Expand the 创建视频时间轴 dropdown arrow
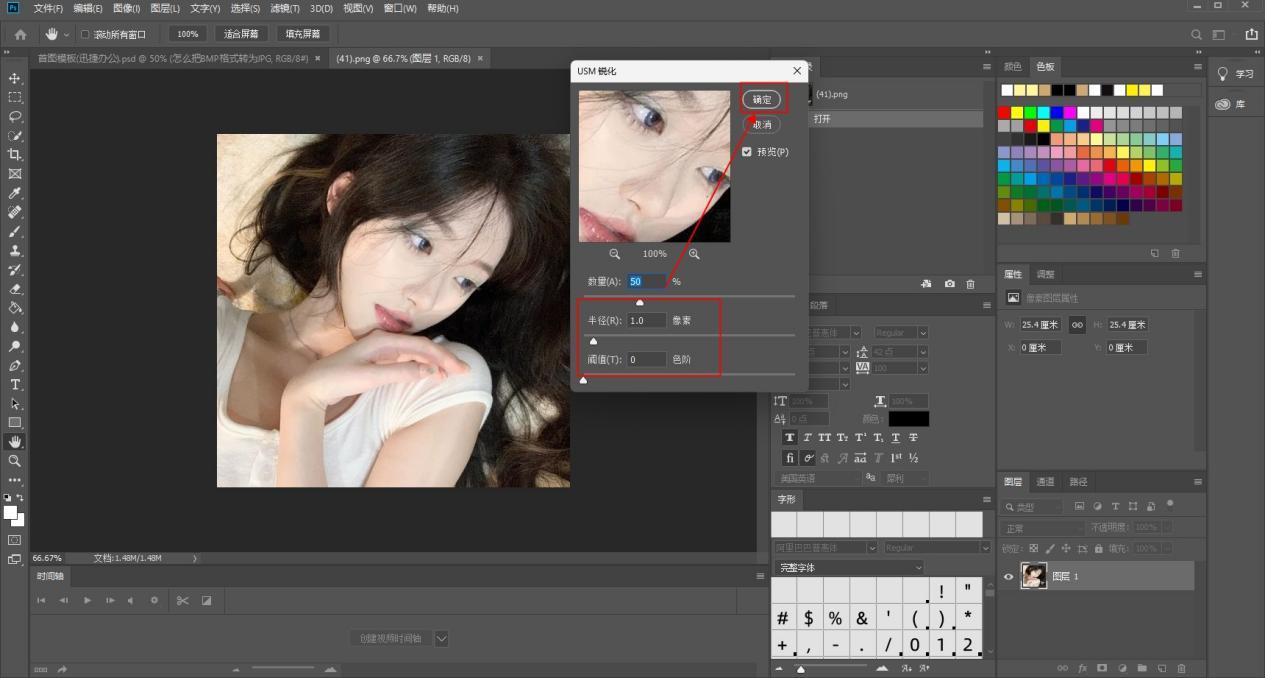This screenshot has width=1265, height=678. pos(441,638)
